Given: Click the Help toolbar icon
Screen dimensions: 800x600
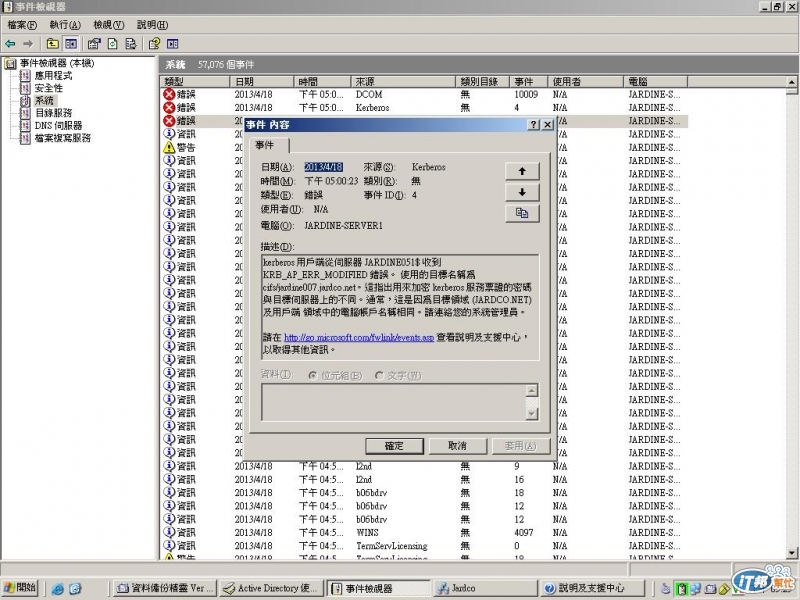Looking at the screenshot, I should pyautogui.click(x=154, y=44).
